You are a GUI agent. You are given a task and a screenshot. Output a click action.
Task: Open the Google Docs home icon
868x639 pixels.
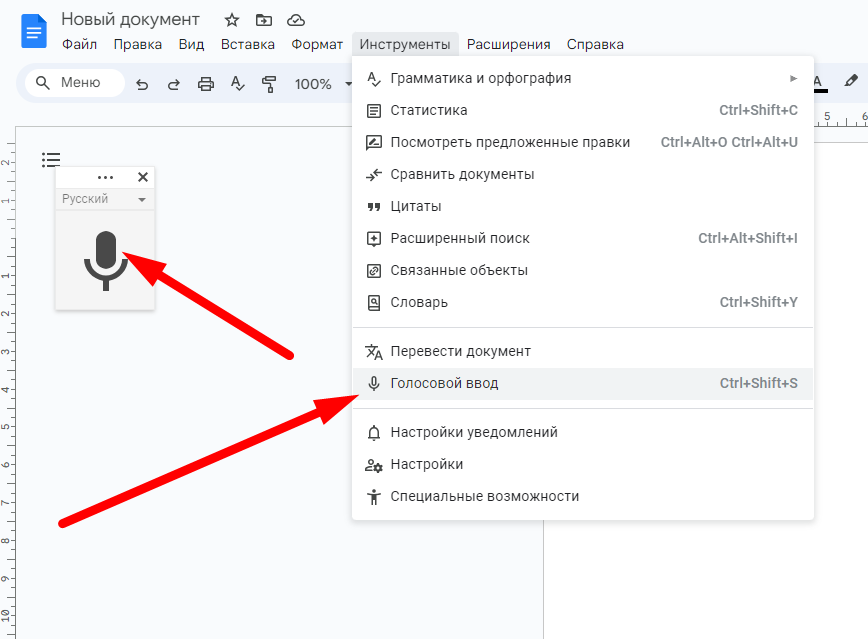click(34, 32)
